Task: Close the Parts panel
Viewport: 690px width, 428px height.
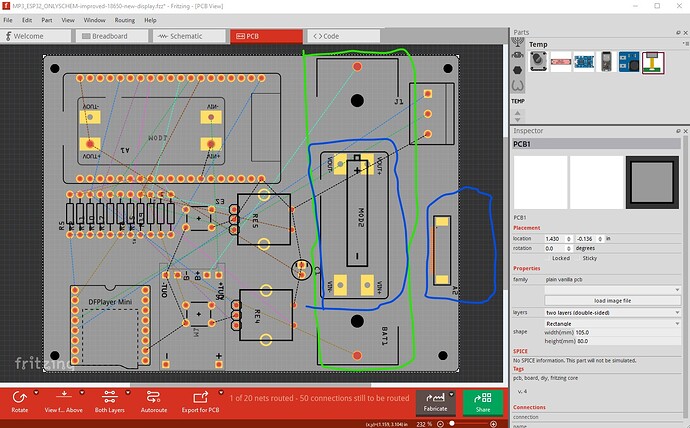Action: 686,33
